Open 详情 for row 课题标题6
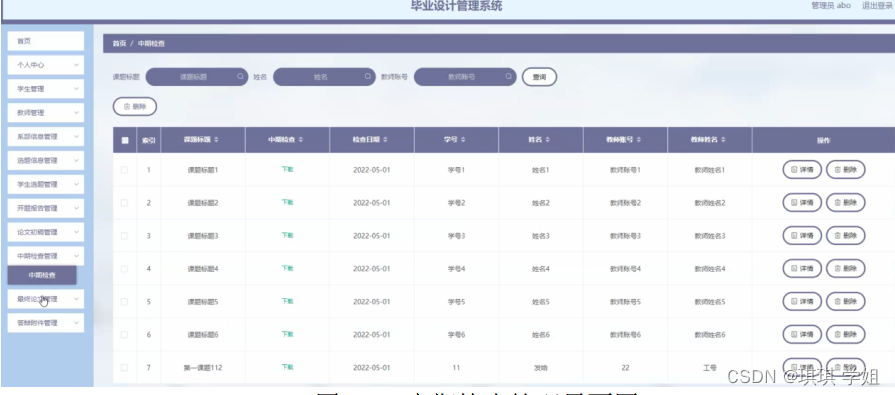The width and height of the screenshot is (895, 395). click(x=802, y=334)
